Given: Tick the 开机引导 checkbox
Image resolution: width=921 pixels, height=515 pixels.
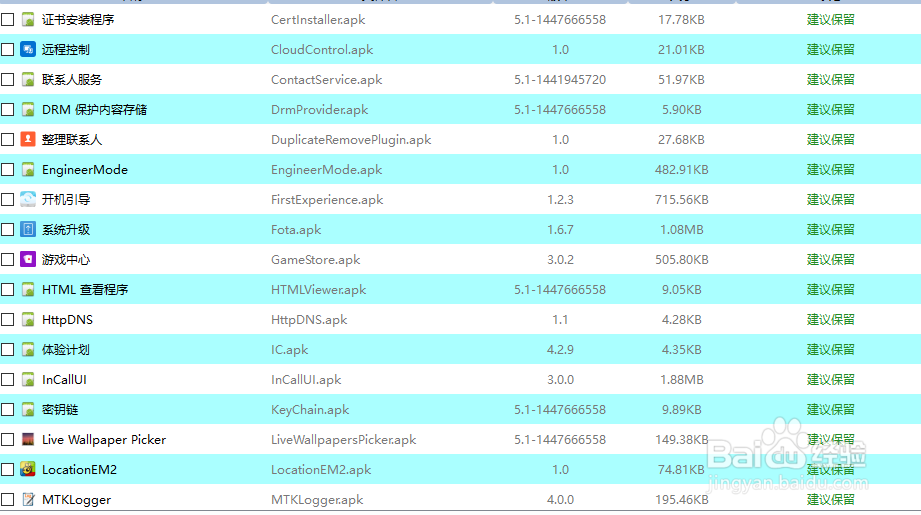Looking at the screenshot, I should coord(8,200).
